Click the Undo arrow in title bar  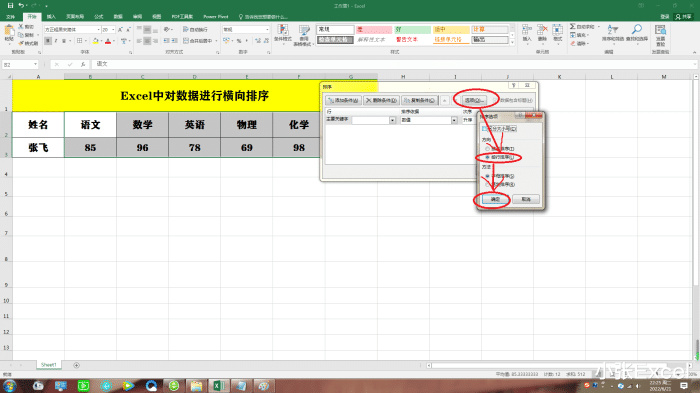tap(21, 6)
